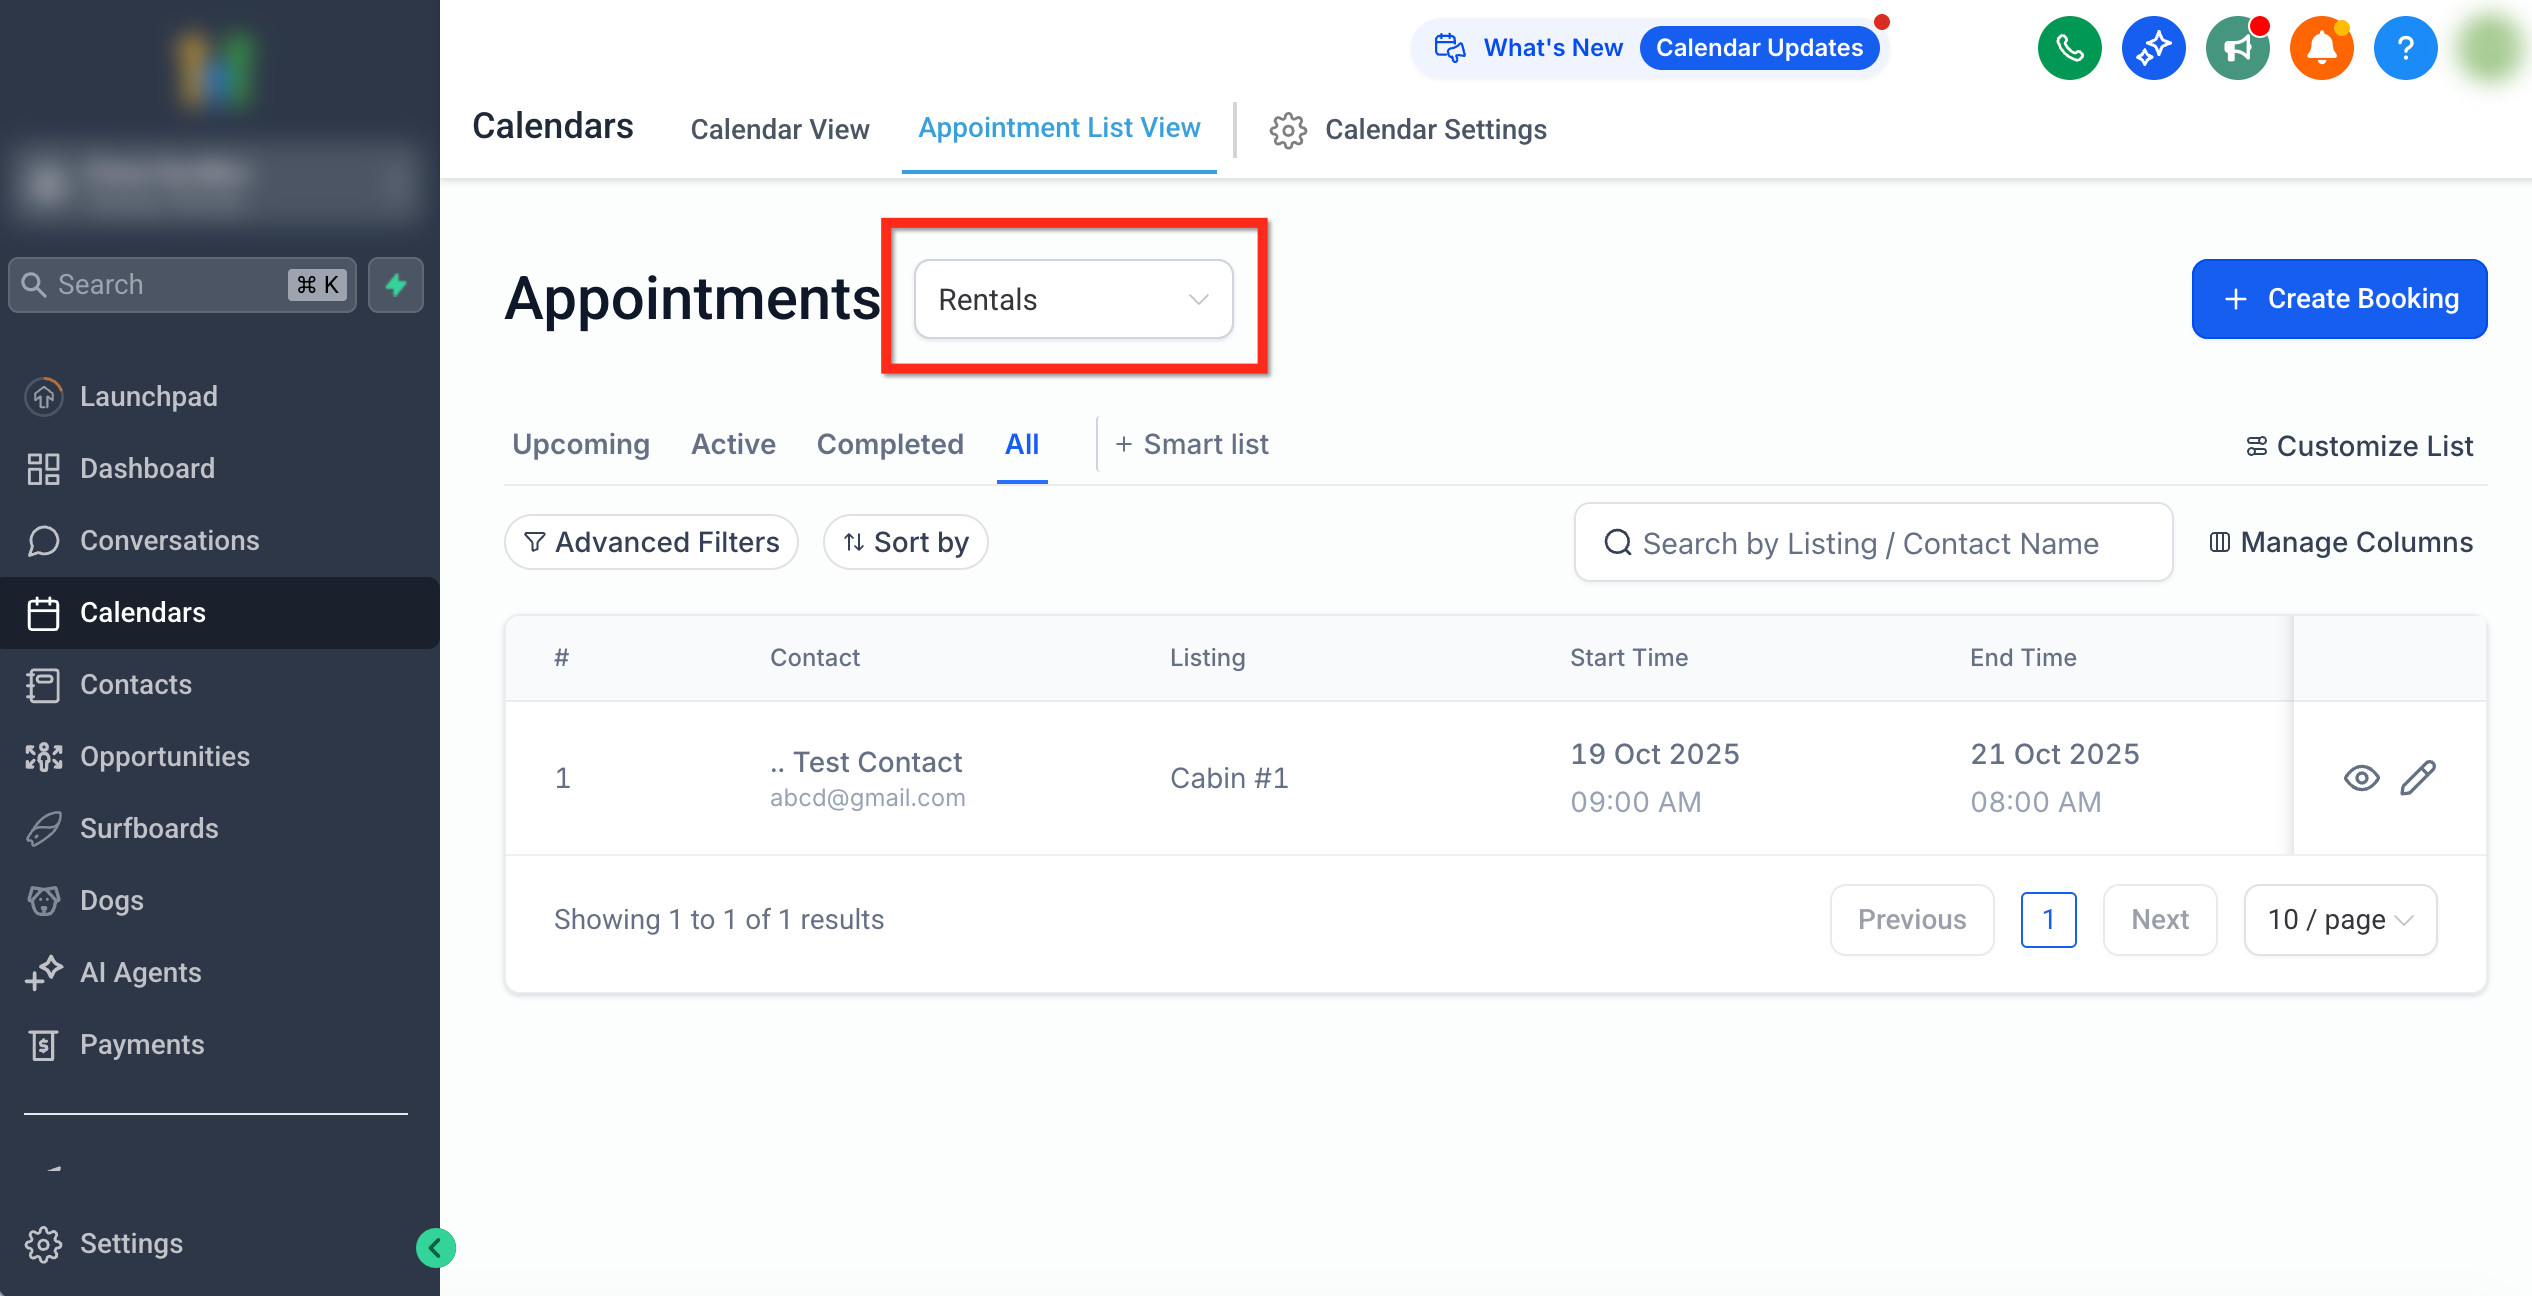2532x1296 pixels.
Task: Click the pencil edit icon for Test Contact
Action: [x=2417, y=778]
